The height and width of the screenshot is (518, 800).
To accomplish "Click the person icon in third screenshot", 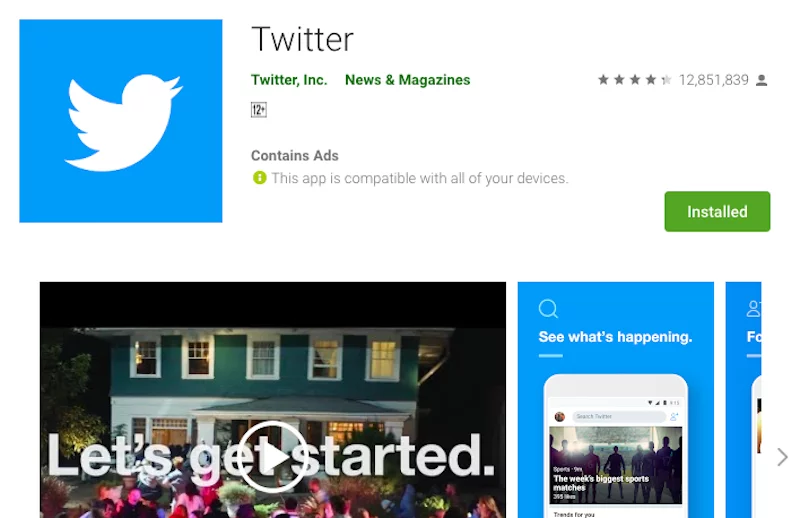I will tap(754, 309).
